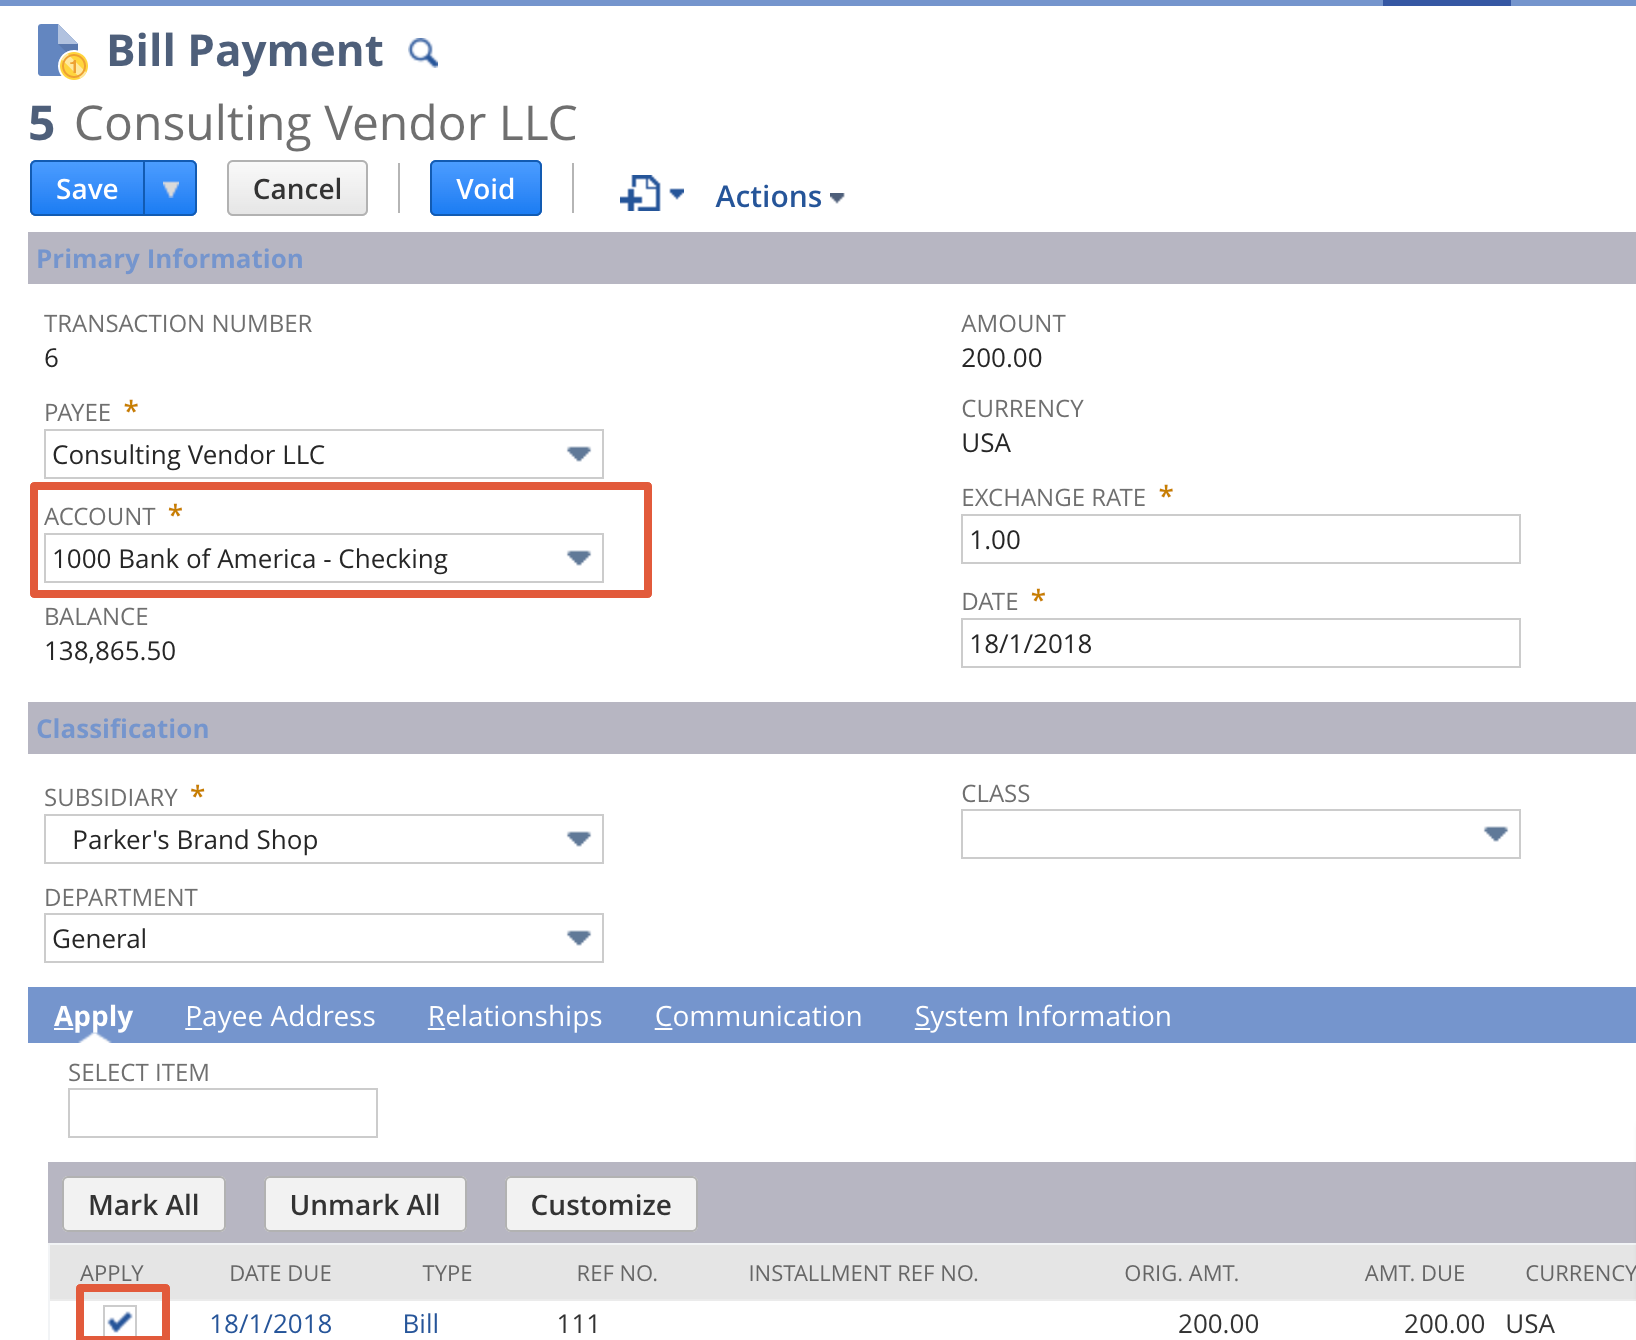Image resolution: width=1636 pixels, height=1340 pixels.
Task: Open the 18/1/2018 date due link
Action: click(271, 1324)
